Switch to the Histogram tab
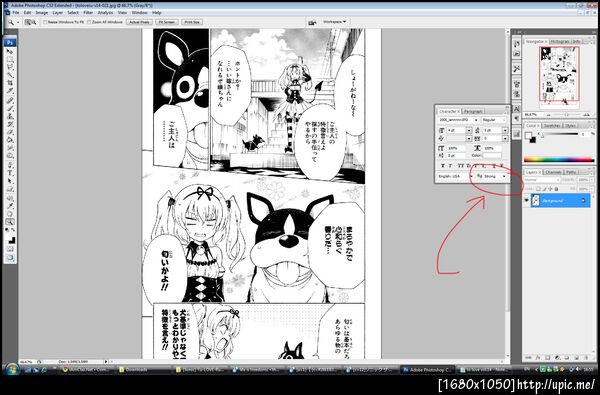This screenshot has width=600, height=395. 559,41
